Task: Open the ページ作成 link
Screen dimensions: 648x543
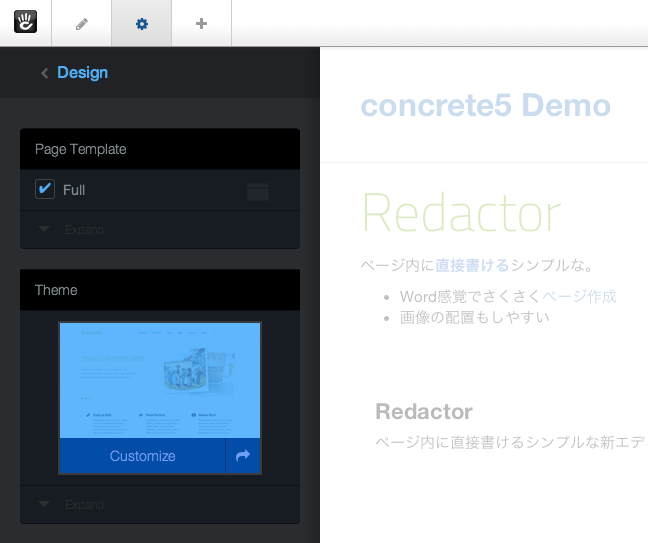Action: [x=579, y=296]
